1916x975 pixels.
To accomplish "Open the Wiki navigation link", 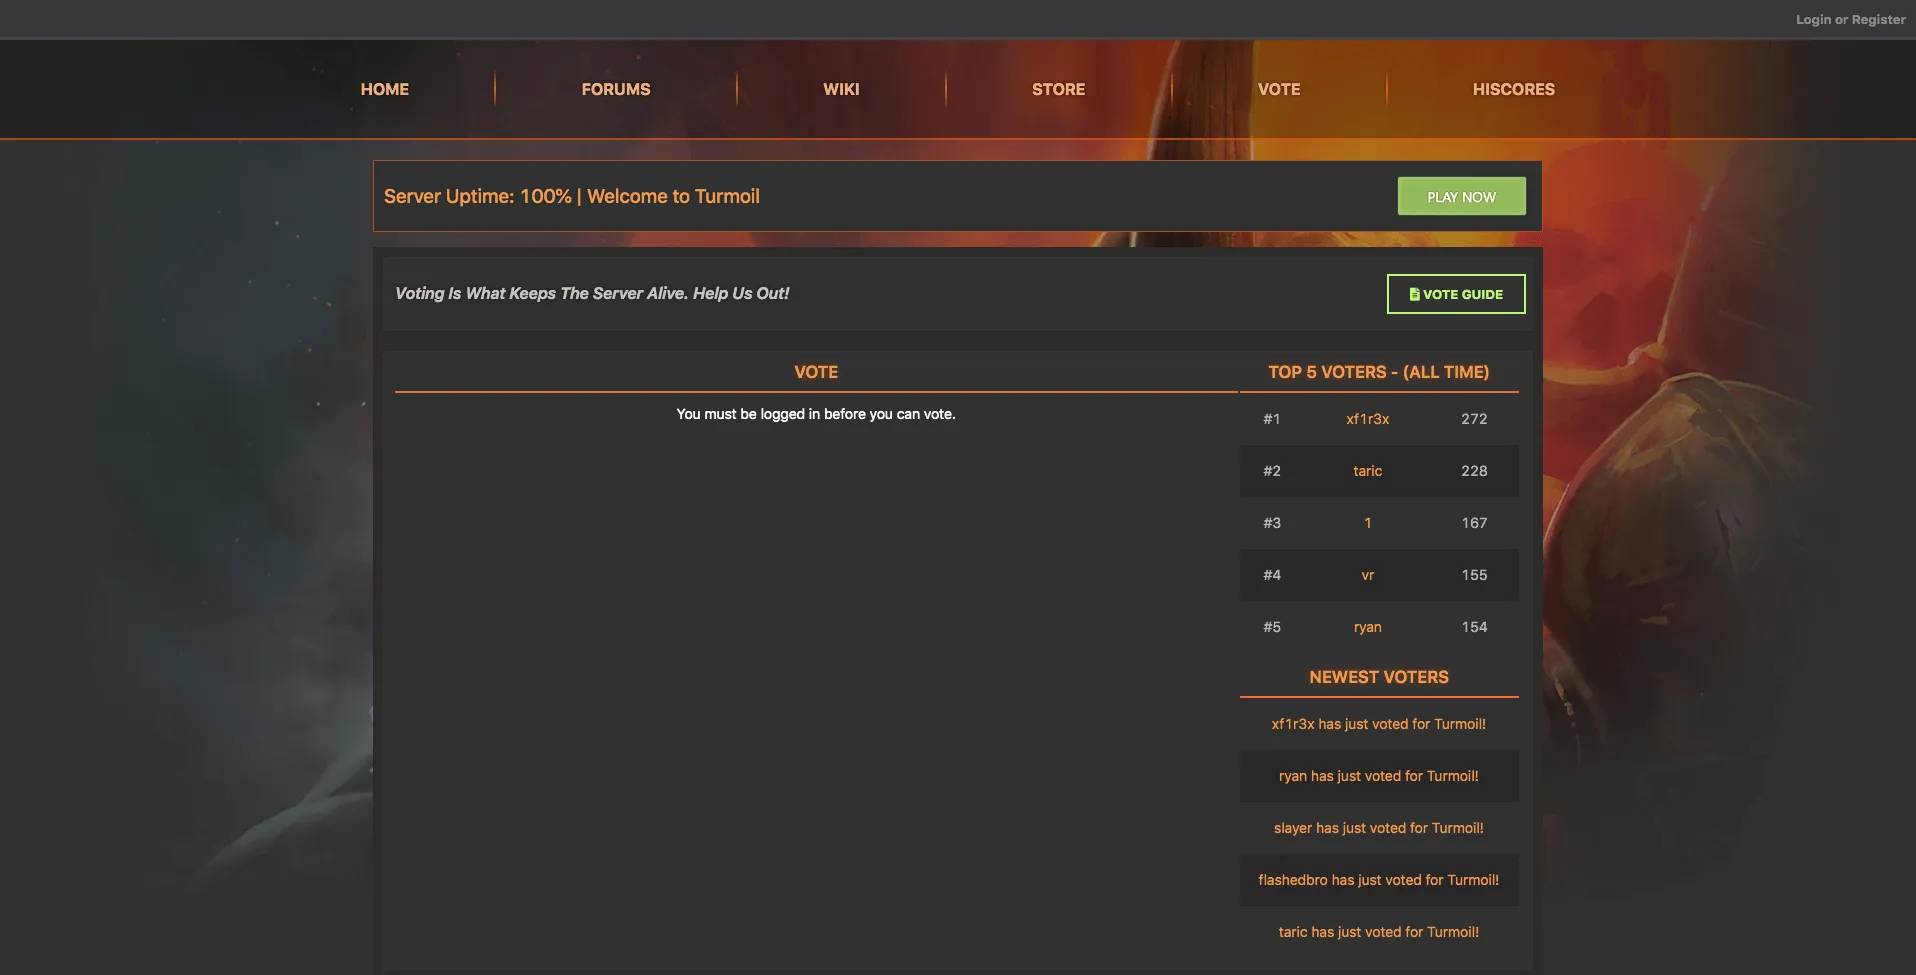I will [840, 89].
